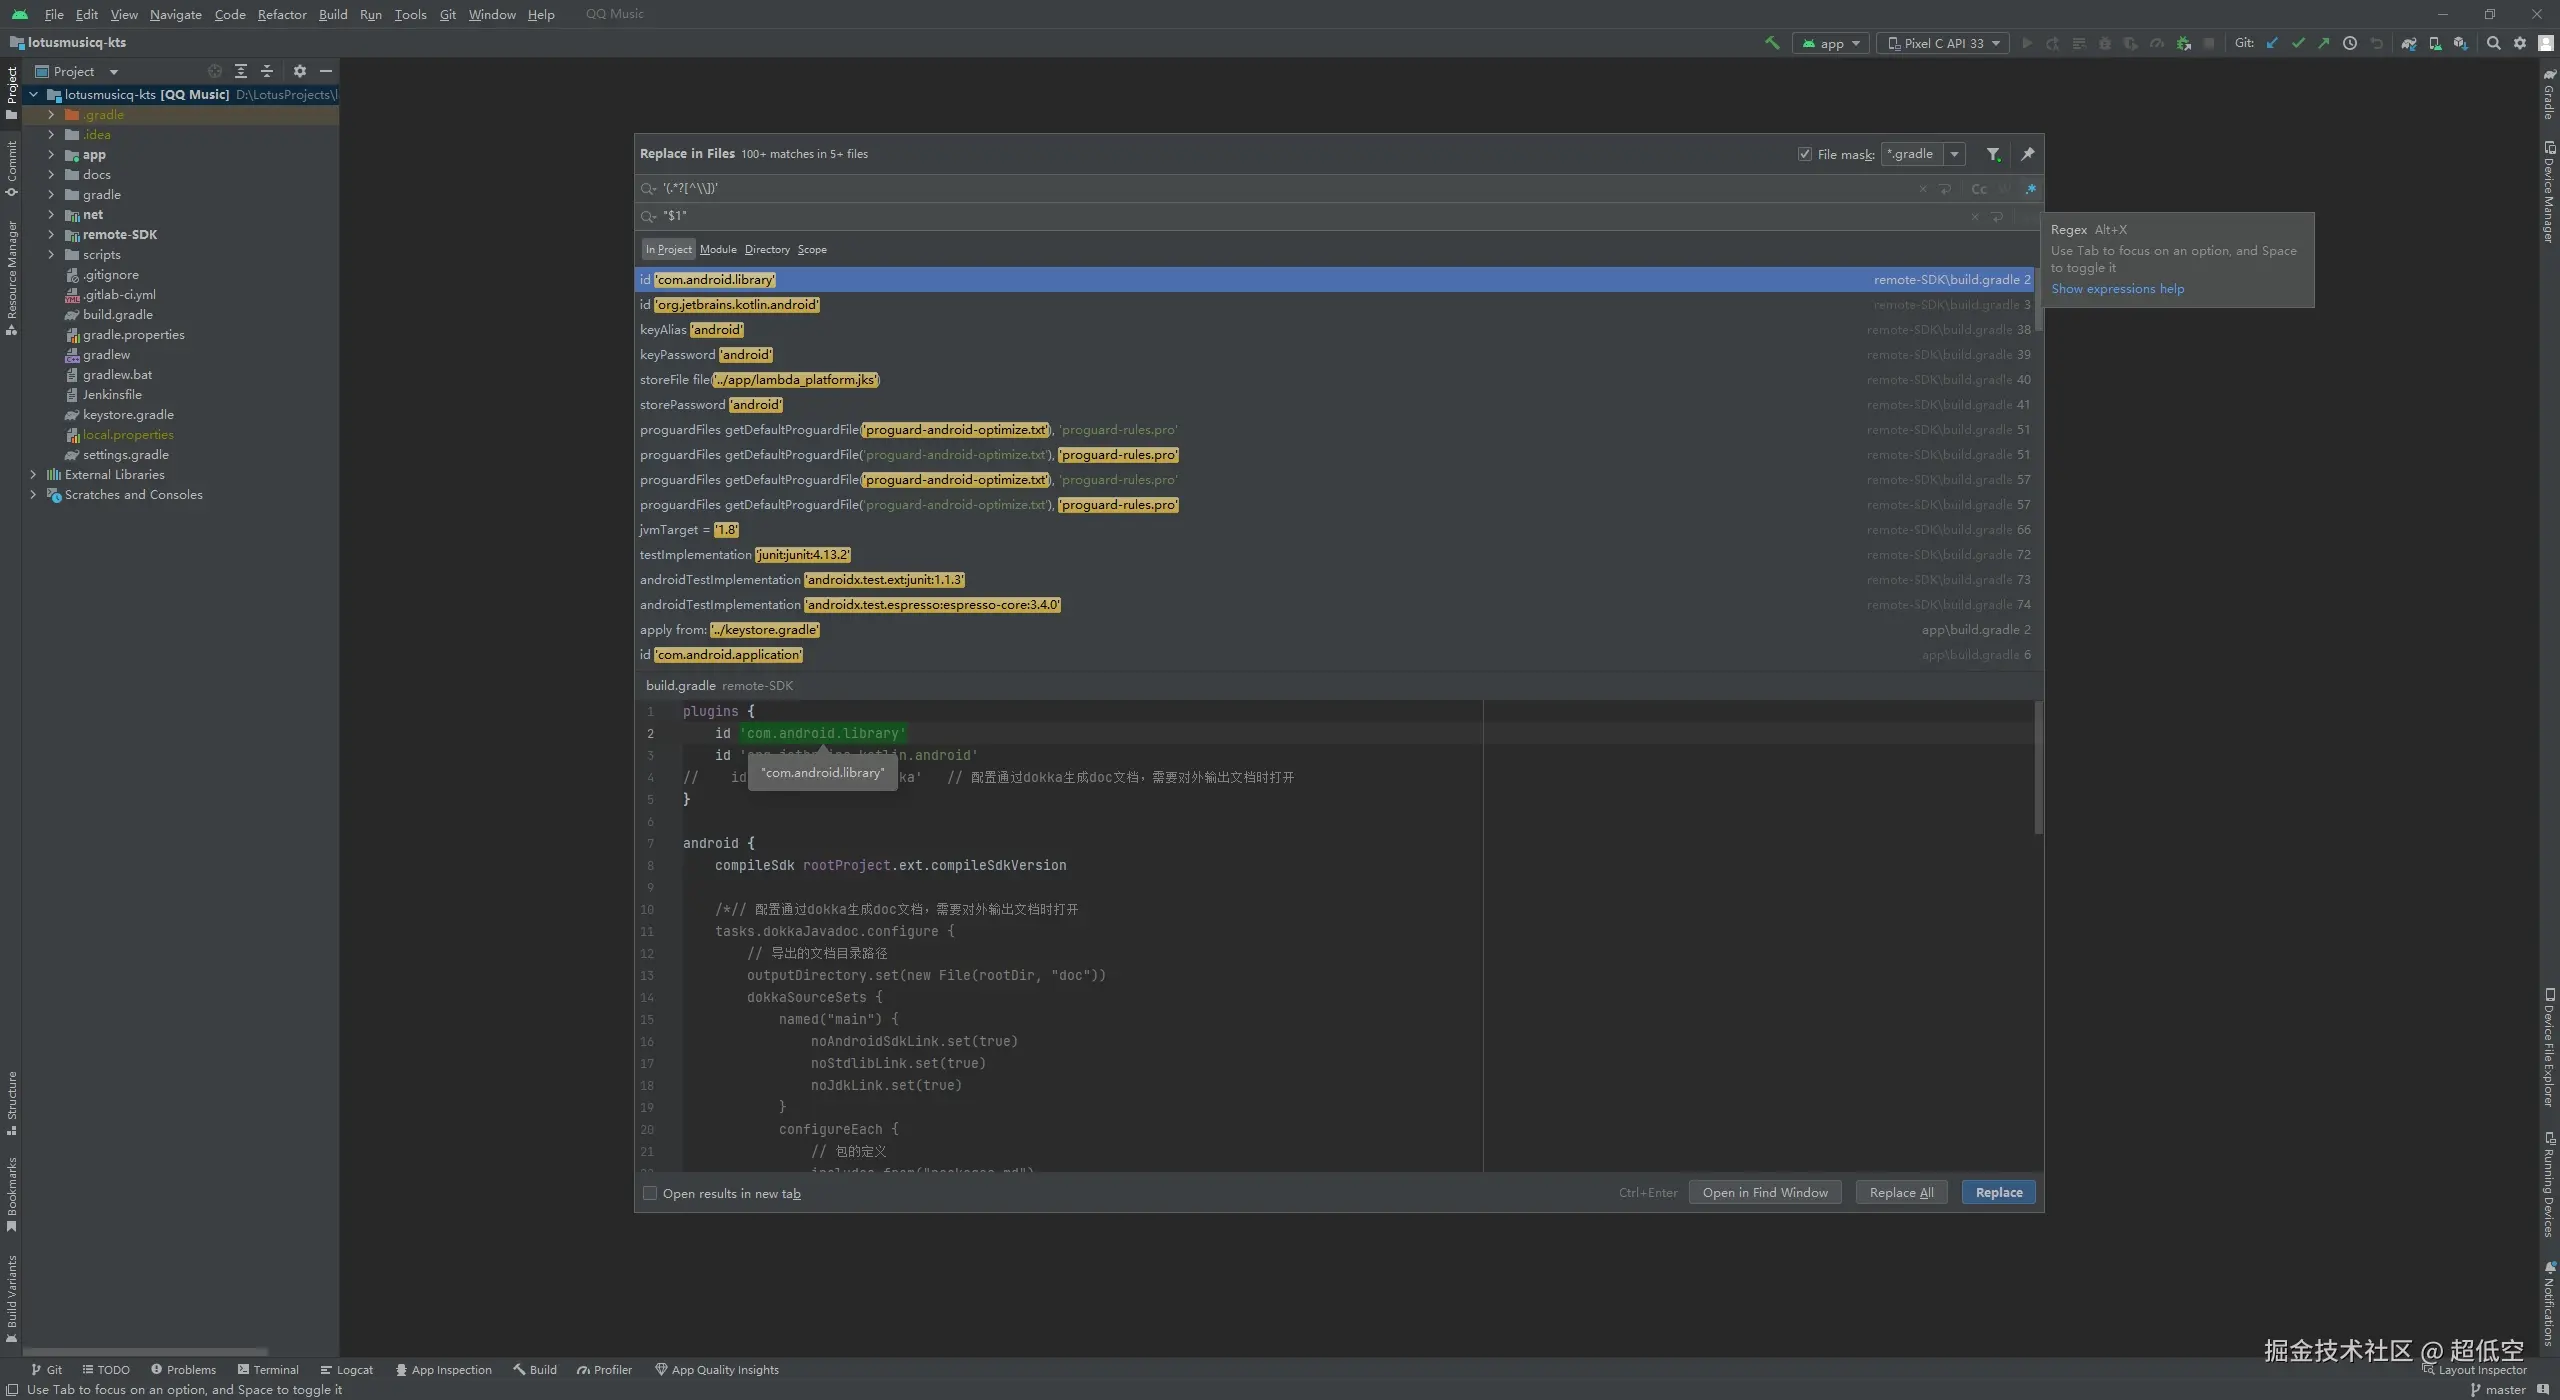Screen dimensions: 2560x1400
Task: Open the file mask *.gradle dropdown
Action: pyautogui.click(x=1954, y=154)
